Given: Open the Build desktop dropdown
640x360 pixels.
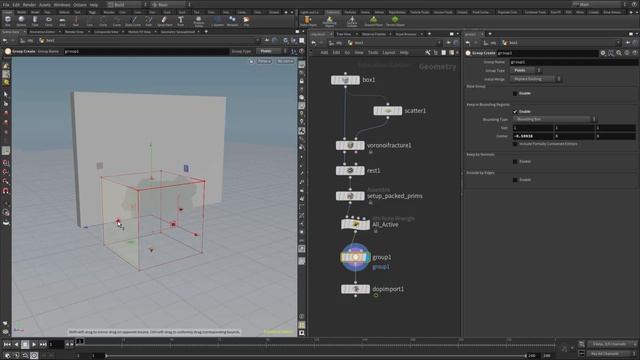Looking at the screenshot, I should pos(127,4).
